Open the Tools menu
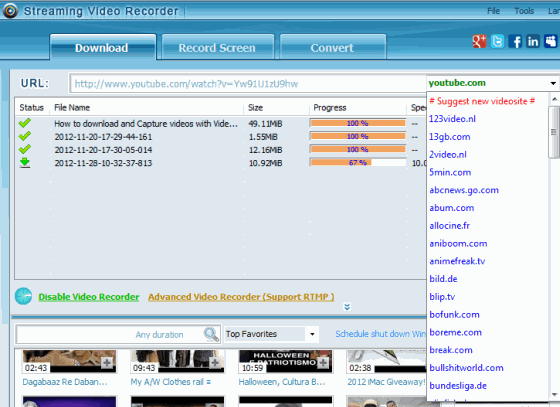 coord(524,11)
